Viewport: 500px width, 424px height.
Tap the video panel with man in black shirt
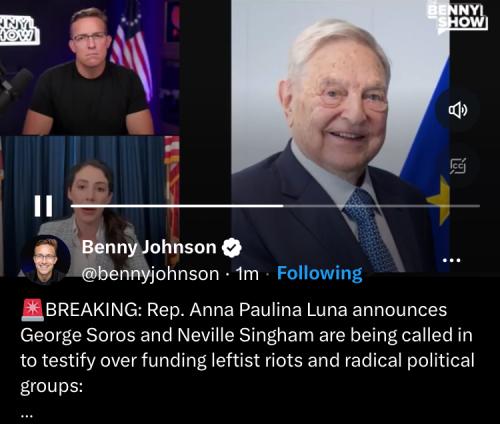point(90,67)
